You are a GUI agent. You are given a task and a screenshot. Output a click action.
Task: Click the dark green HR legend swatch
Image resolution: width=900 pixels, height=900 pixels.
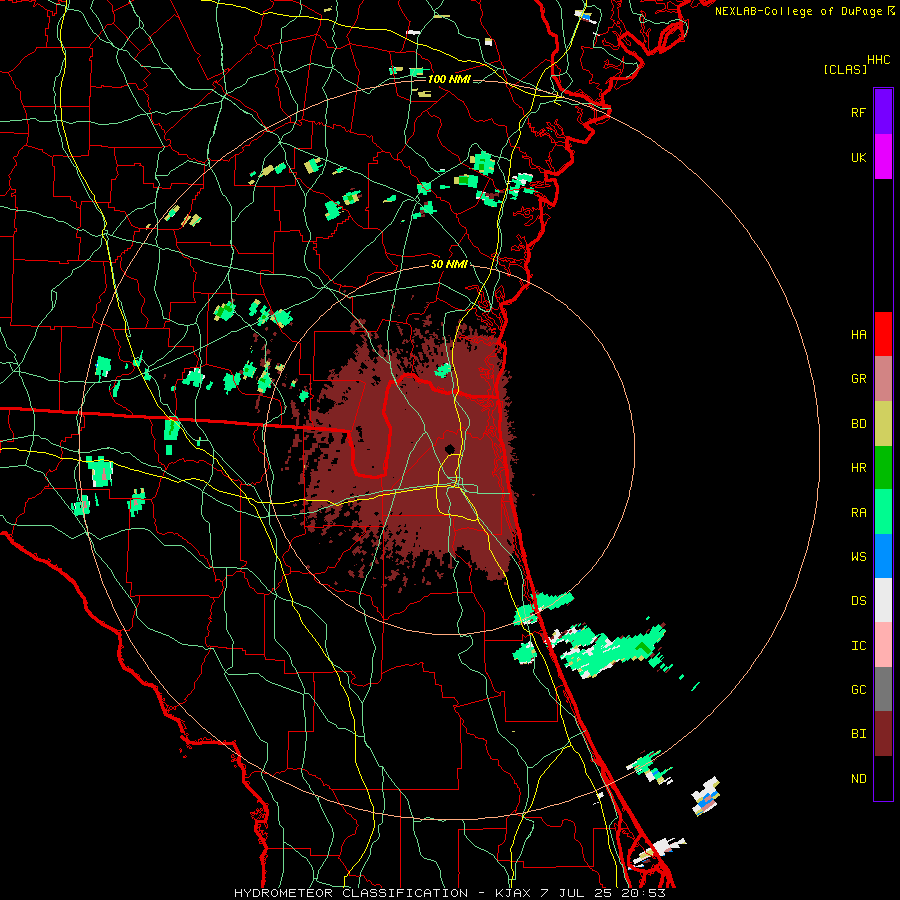coord(883,467)
